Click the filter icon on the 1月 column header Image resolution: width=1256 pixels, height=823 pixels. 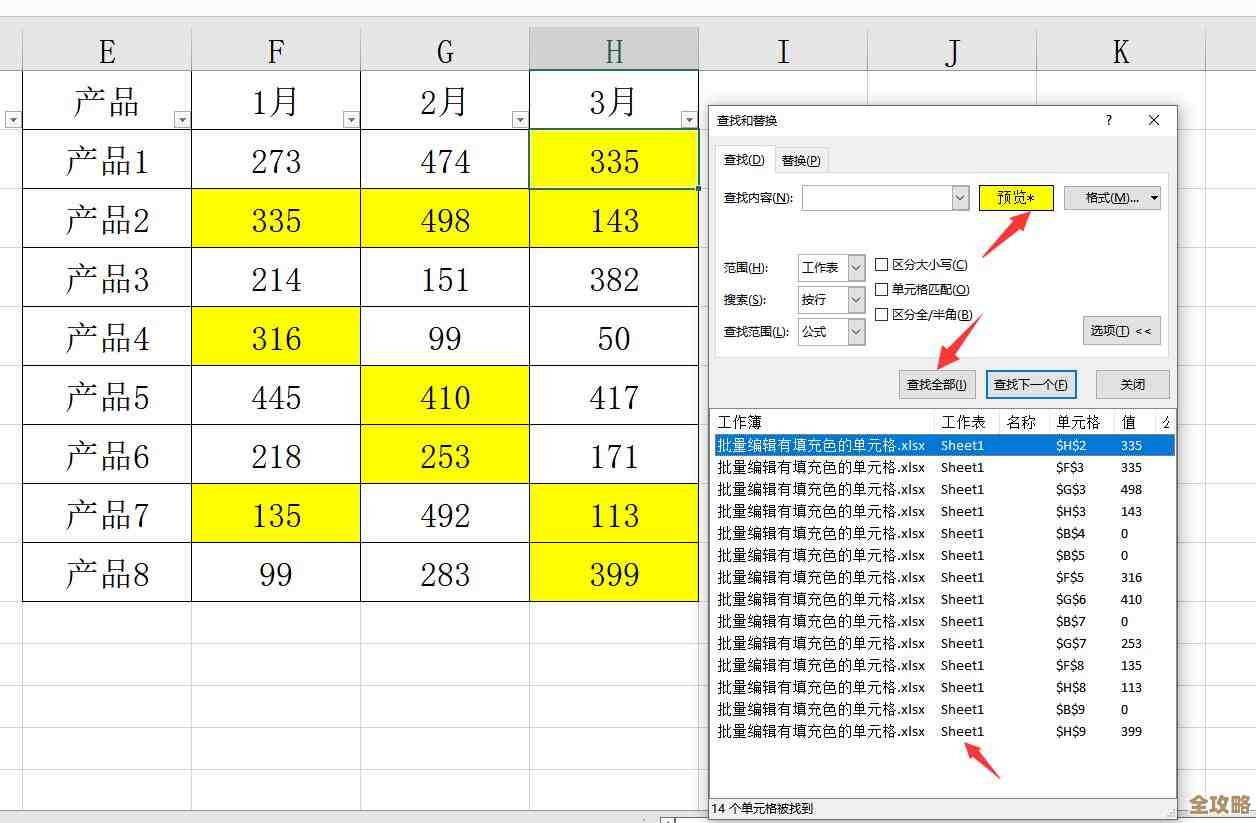[x=349, y=119]
